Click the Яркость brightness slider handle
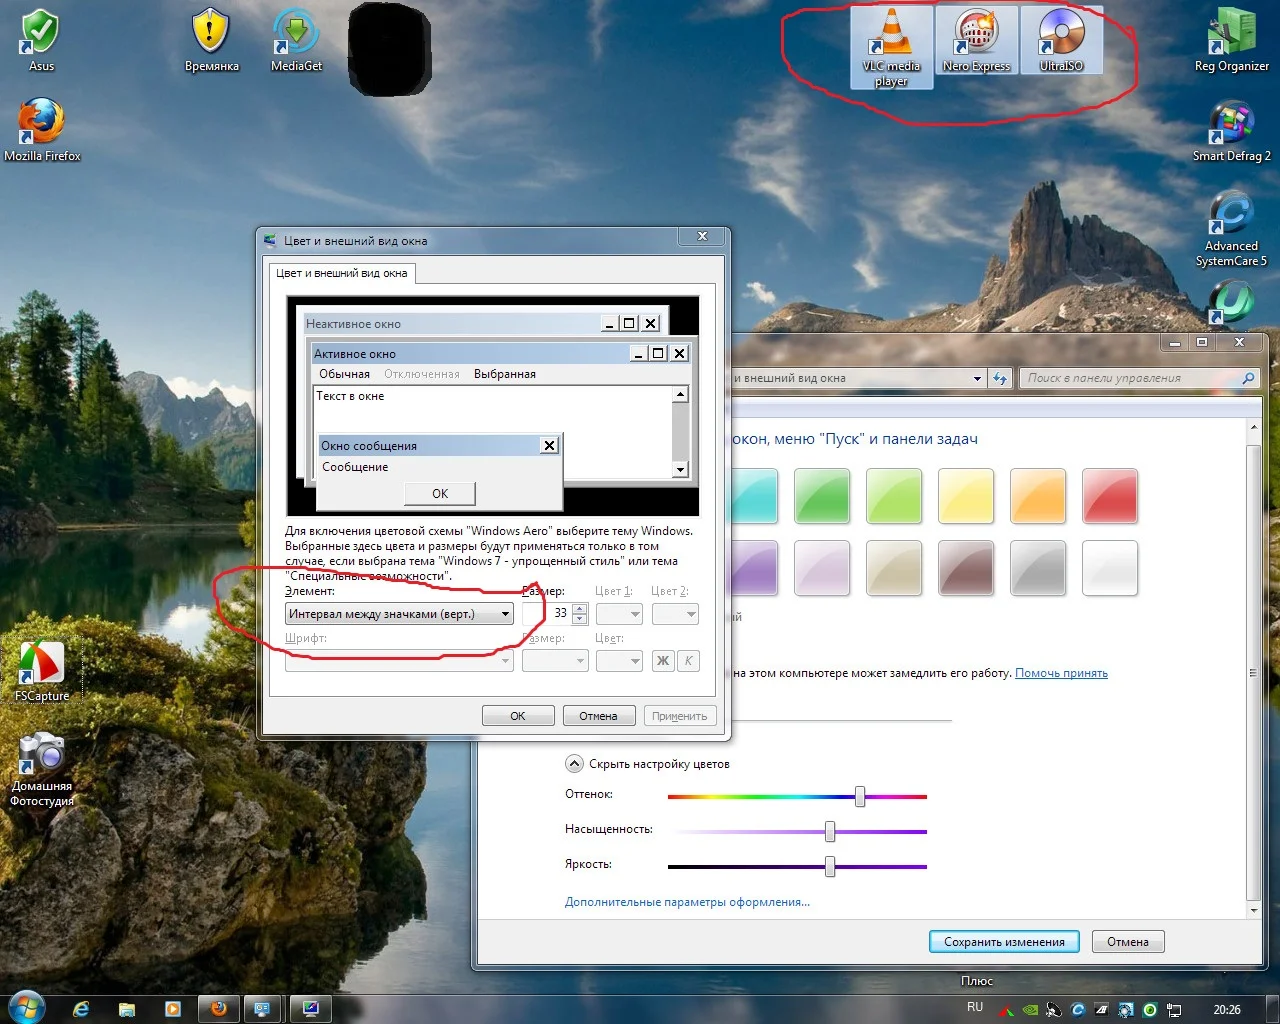This screenshot has width=1280, height=1024. [830, 866]
